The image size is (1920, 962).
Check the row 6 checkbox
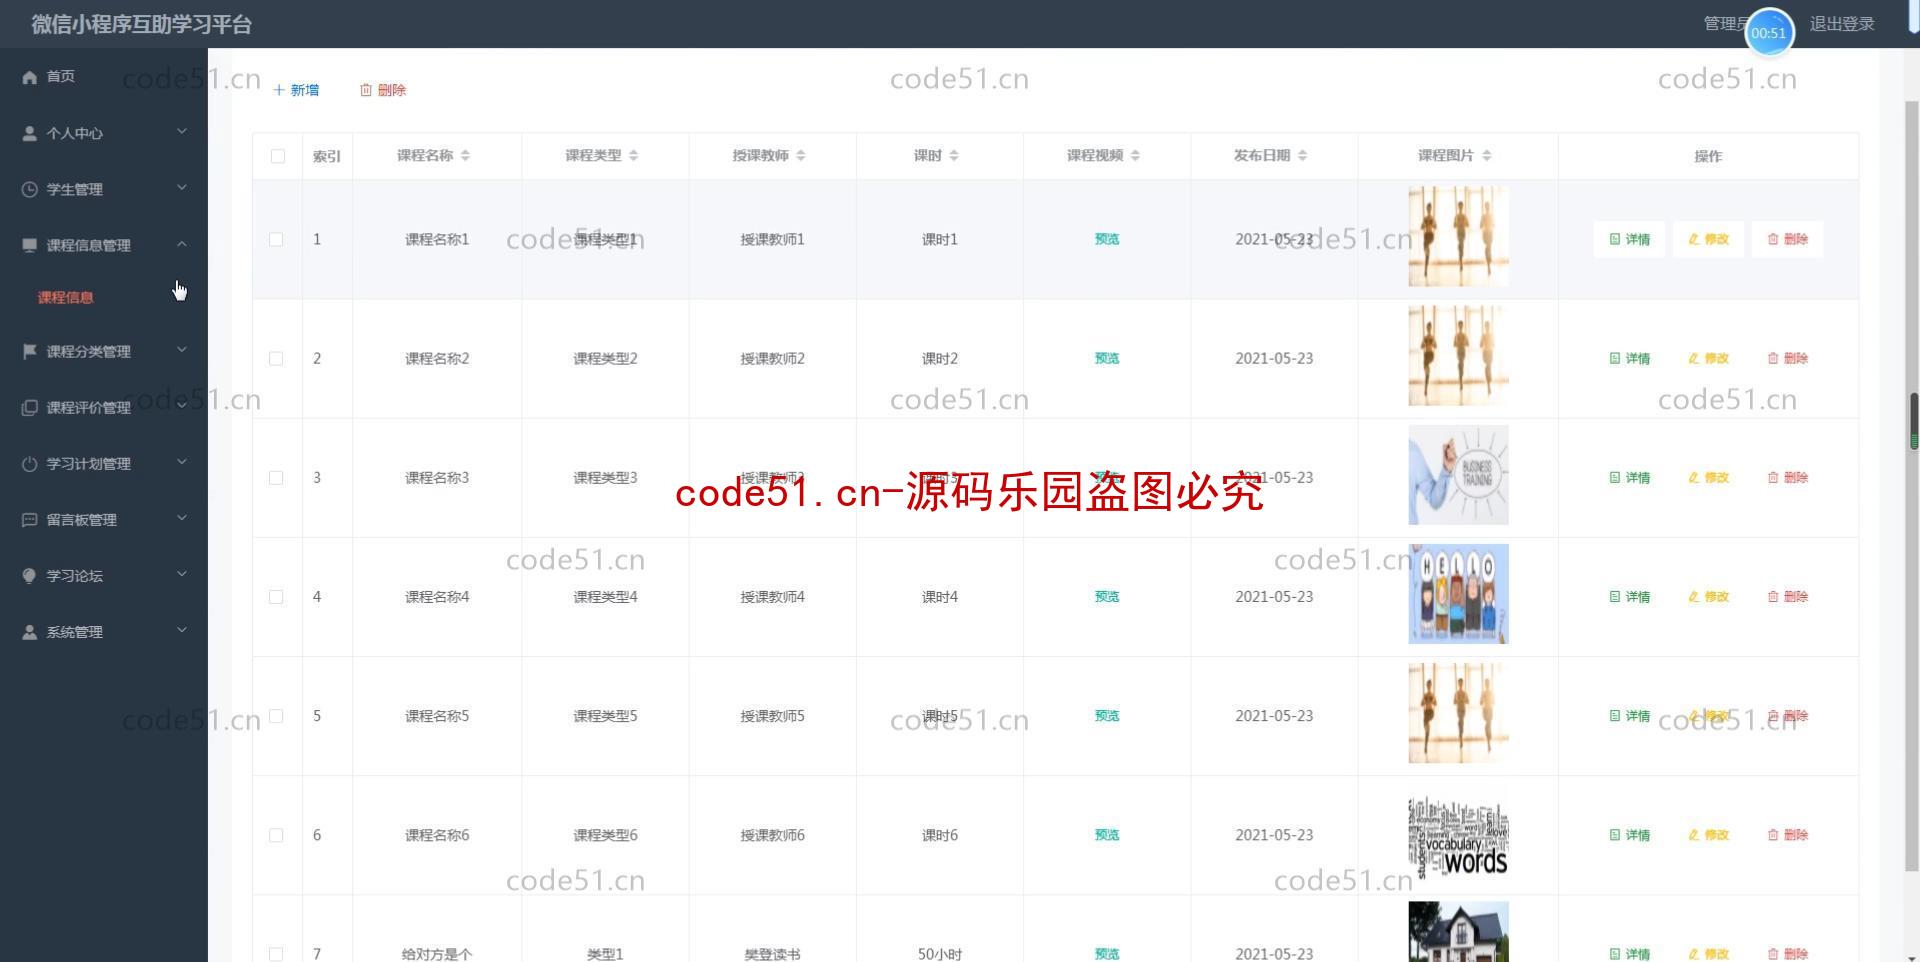(x=276, y=835)
